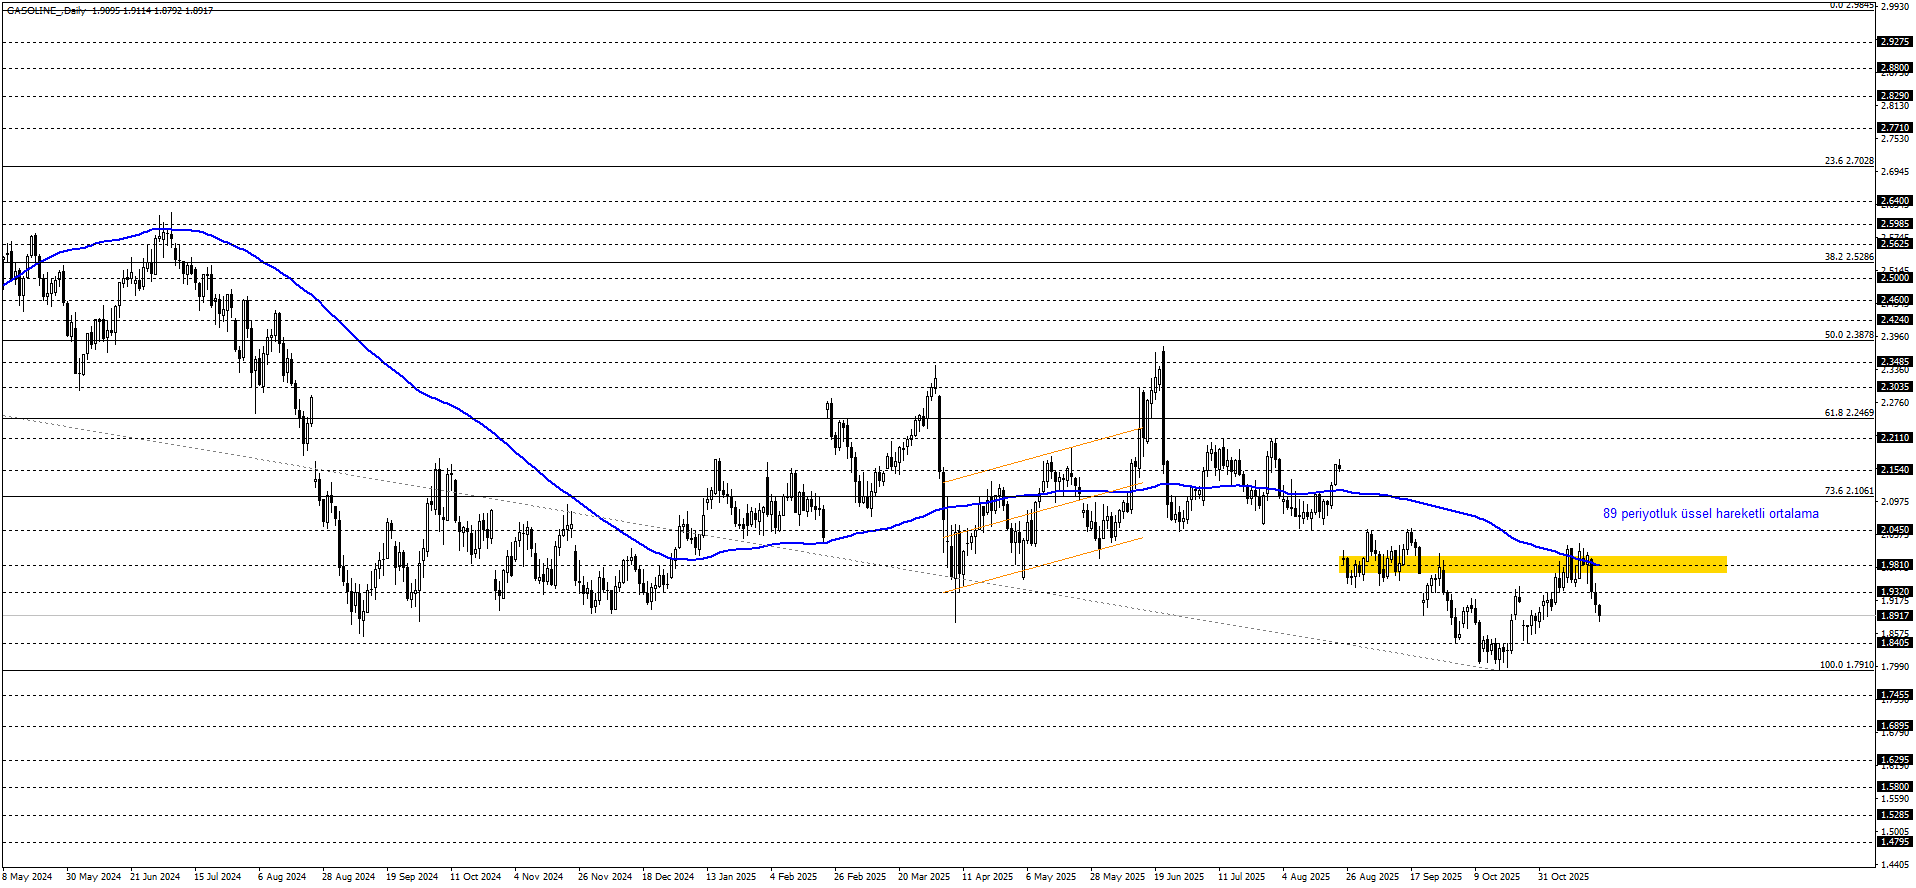Click the 1.4795 price level tag

tap(1895, 842)
